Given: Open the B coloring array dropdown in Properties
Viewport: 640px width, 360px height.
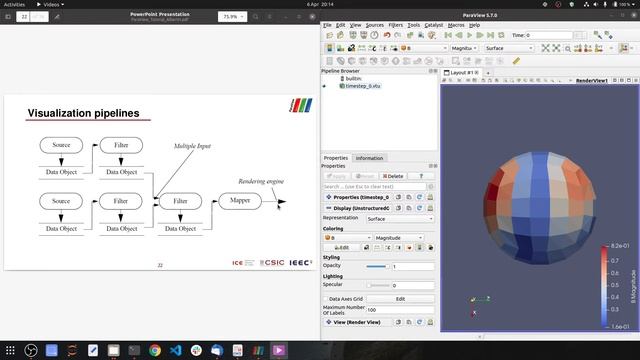Looking at the screenshot, I should (x=347, y=238).
